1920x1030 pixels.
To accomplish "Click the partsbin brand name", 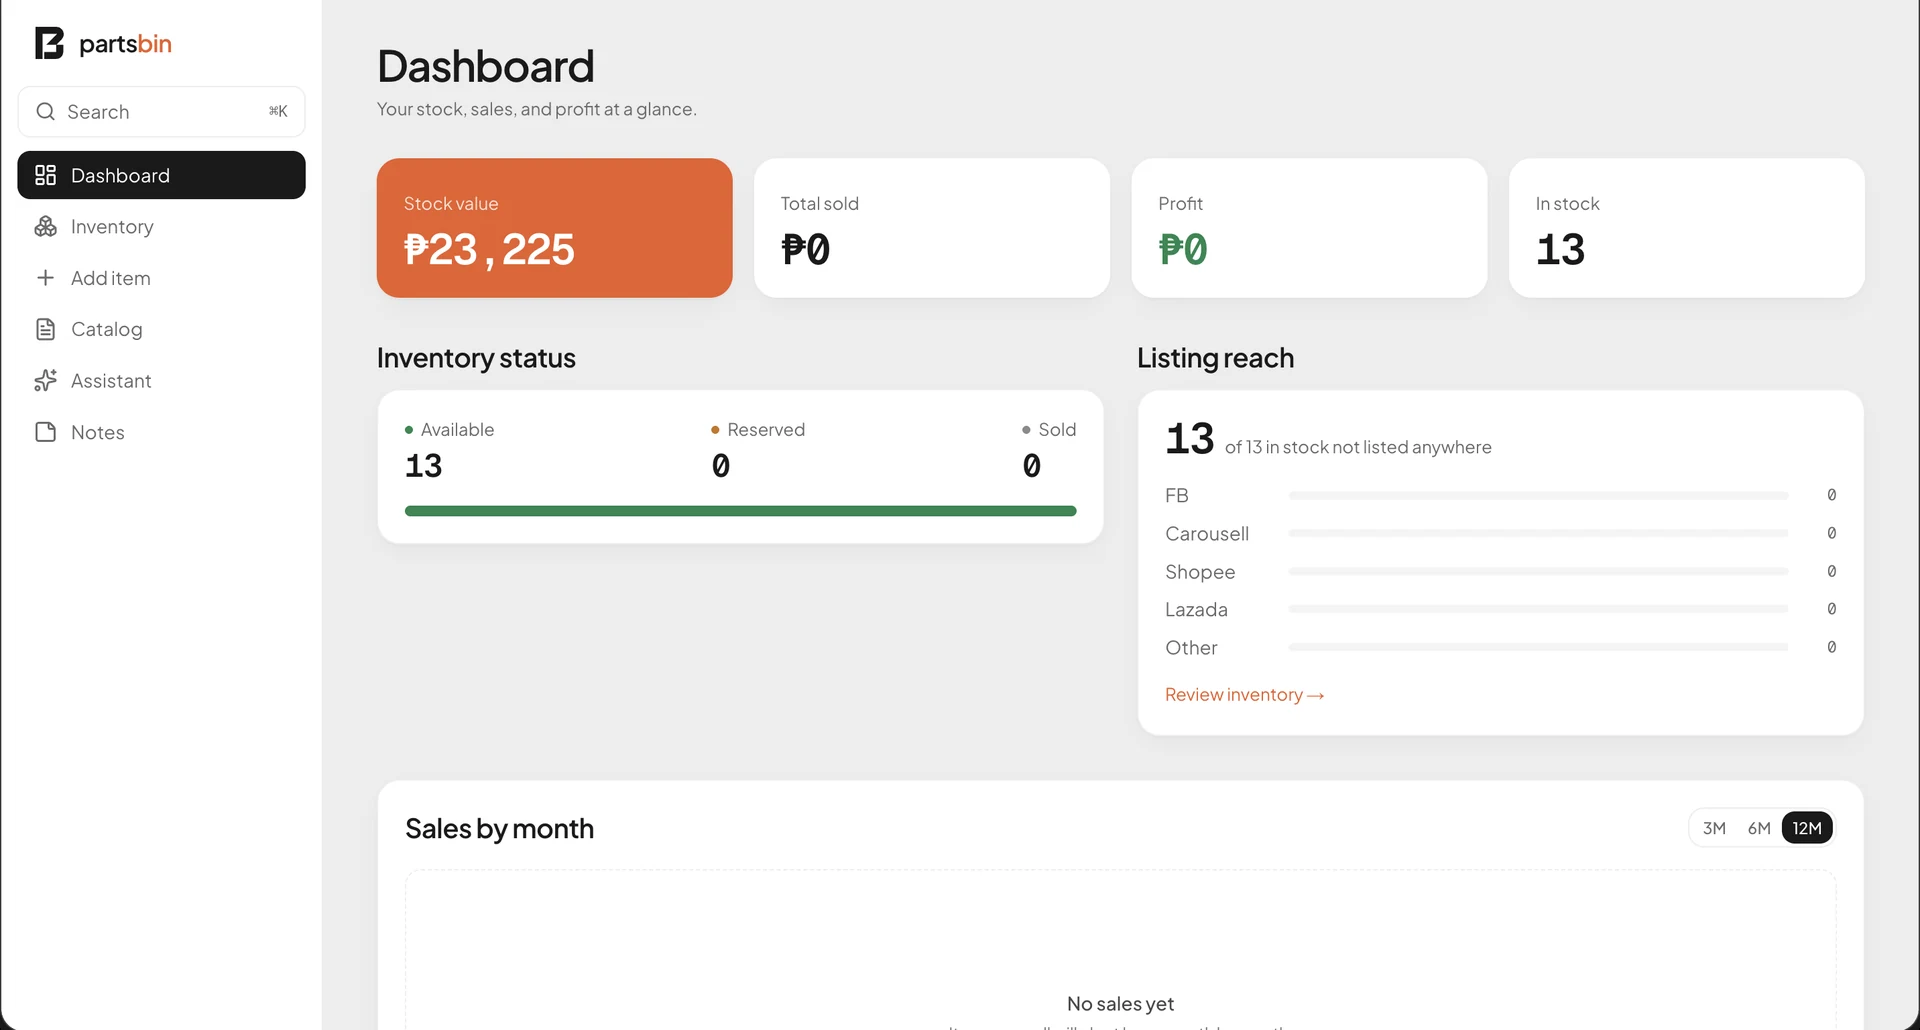I will pyautogui.click(x=125, y=44).
